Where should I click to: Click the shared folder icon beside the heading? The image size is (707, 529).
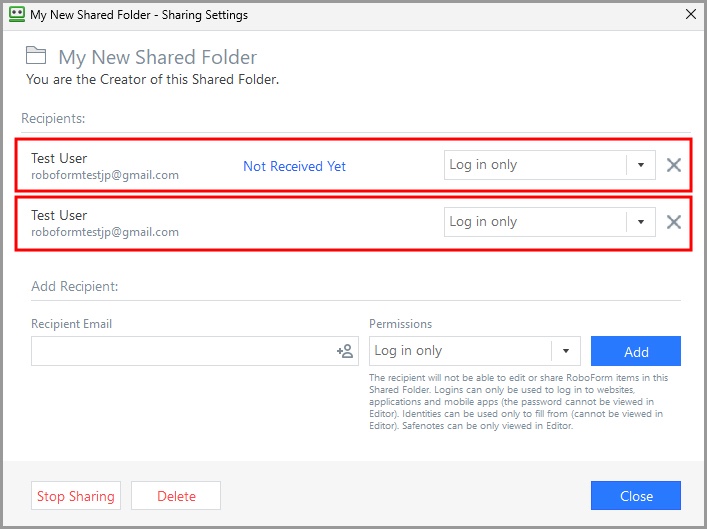pos(36,55)
